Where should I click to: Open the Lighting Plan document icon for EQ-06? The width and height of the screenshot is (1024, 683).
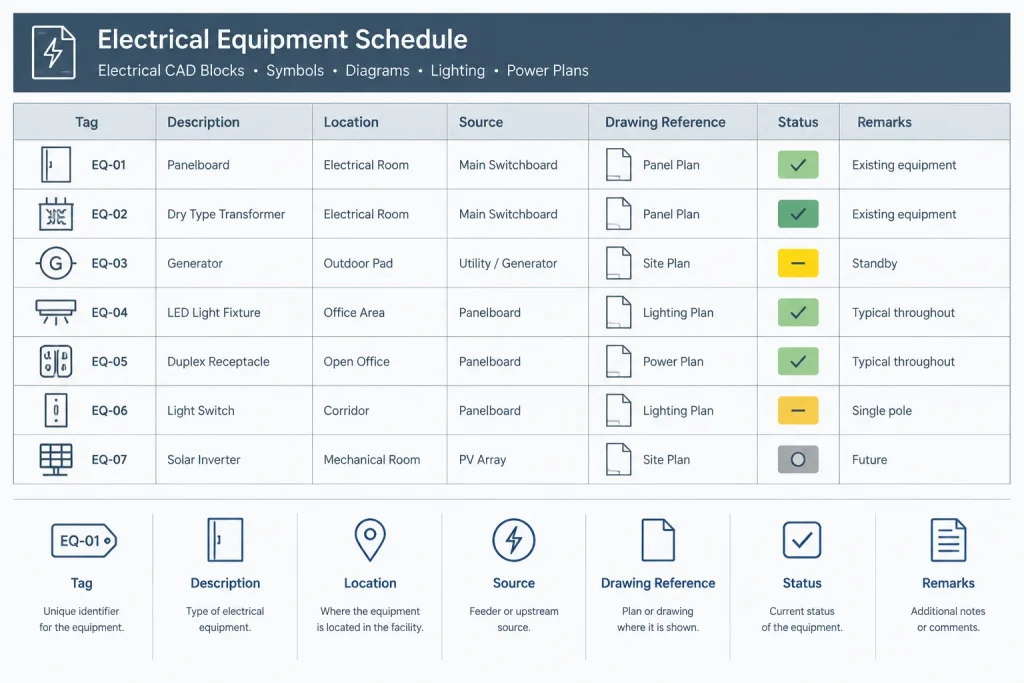click(618, 410)
